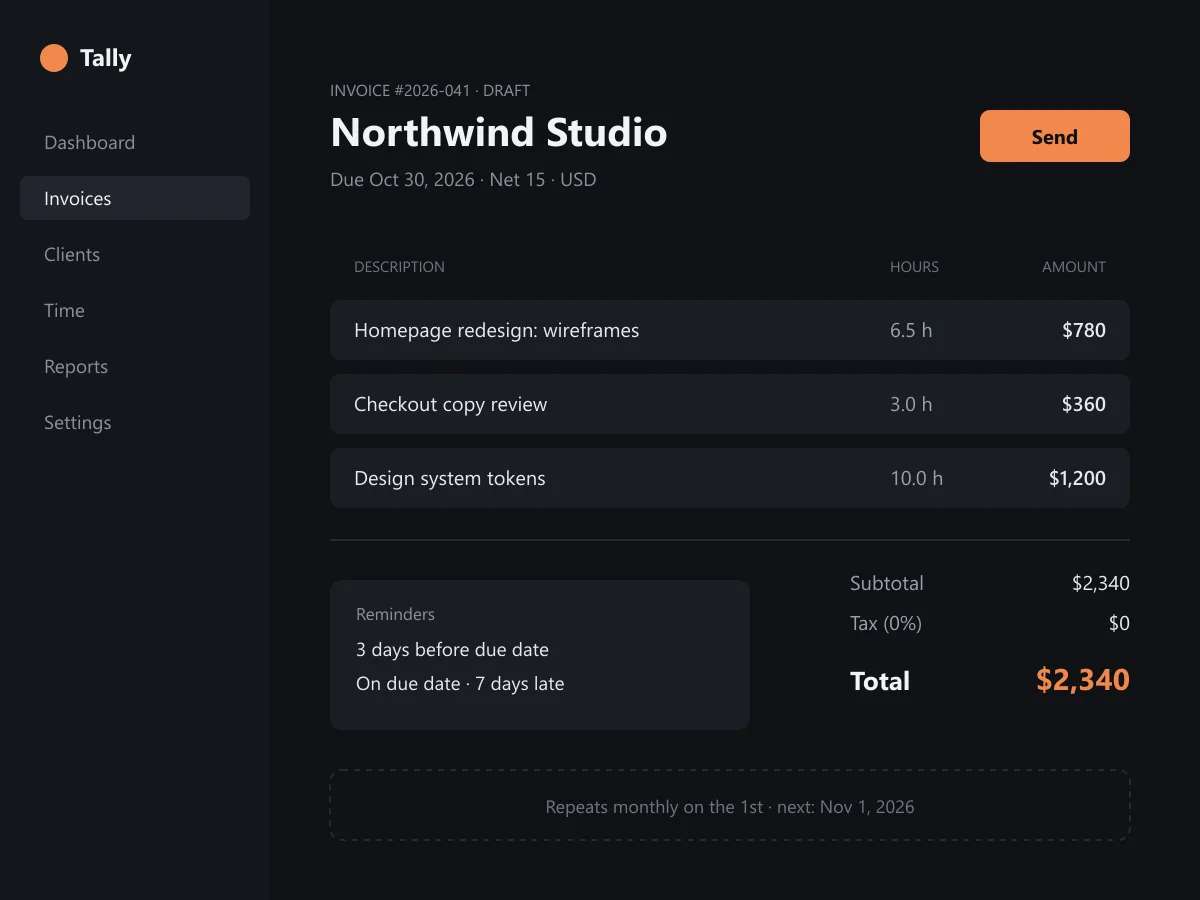Click the orange $2,340 total amount

pos(1083,680)
